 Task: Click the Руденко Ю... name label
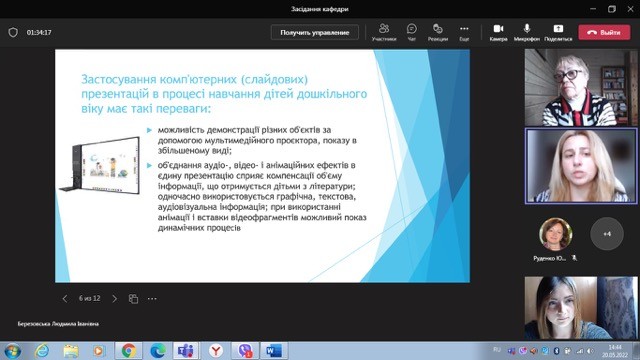click(549, 258)
